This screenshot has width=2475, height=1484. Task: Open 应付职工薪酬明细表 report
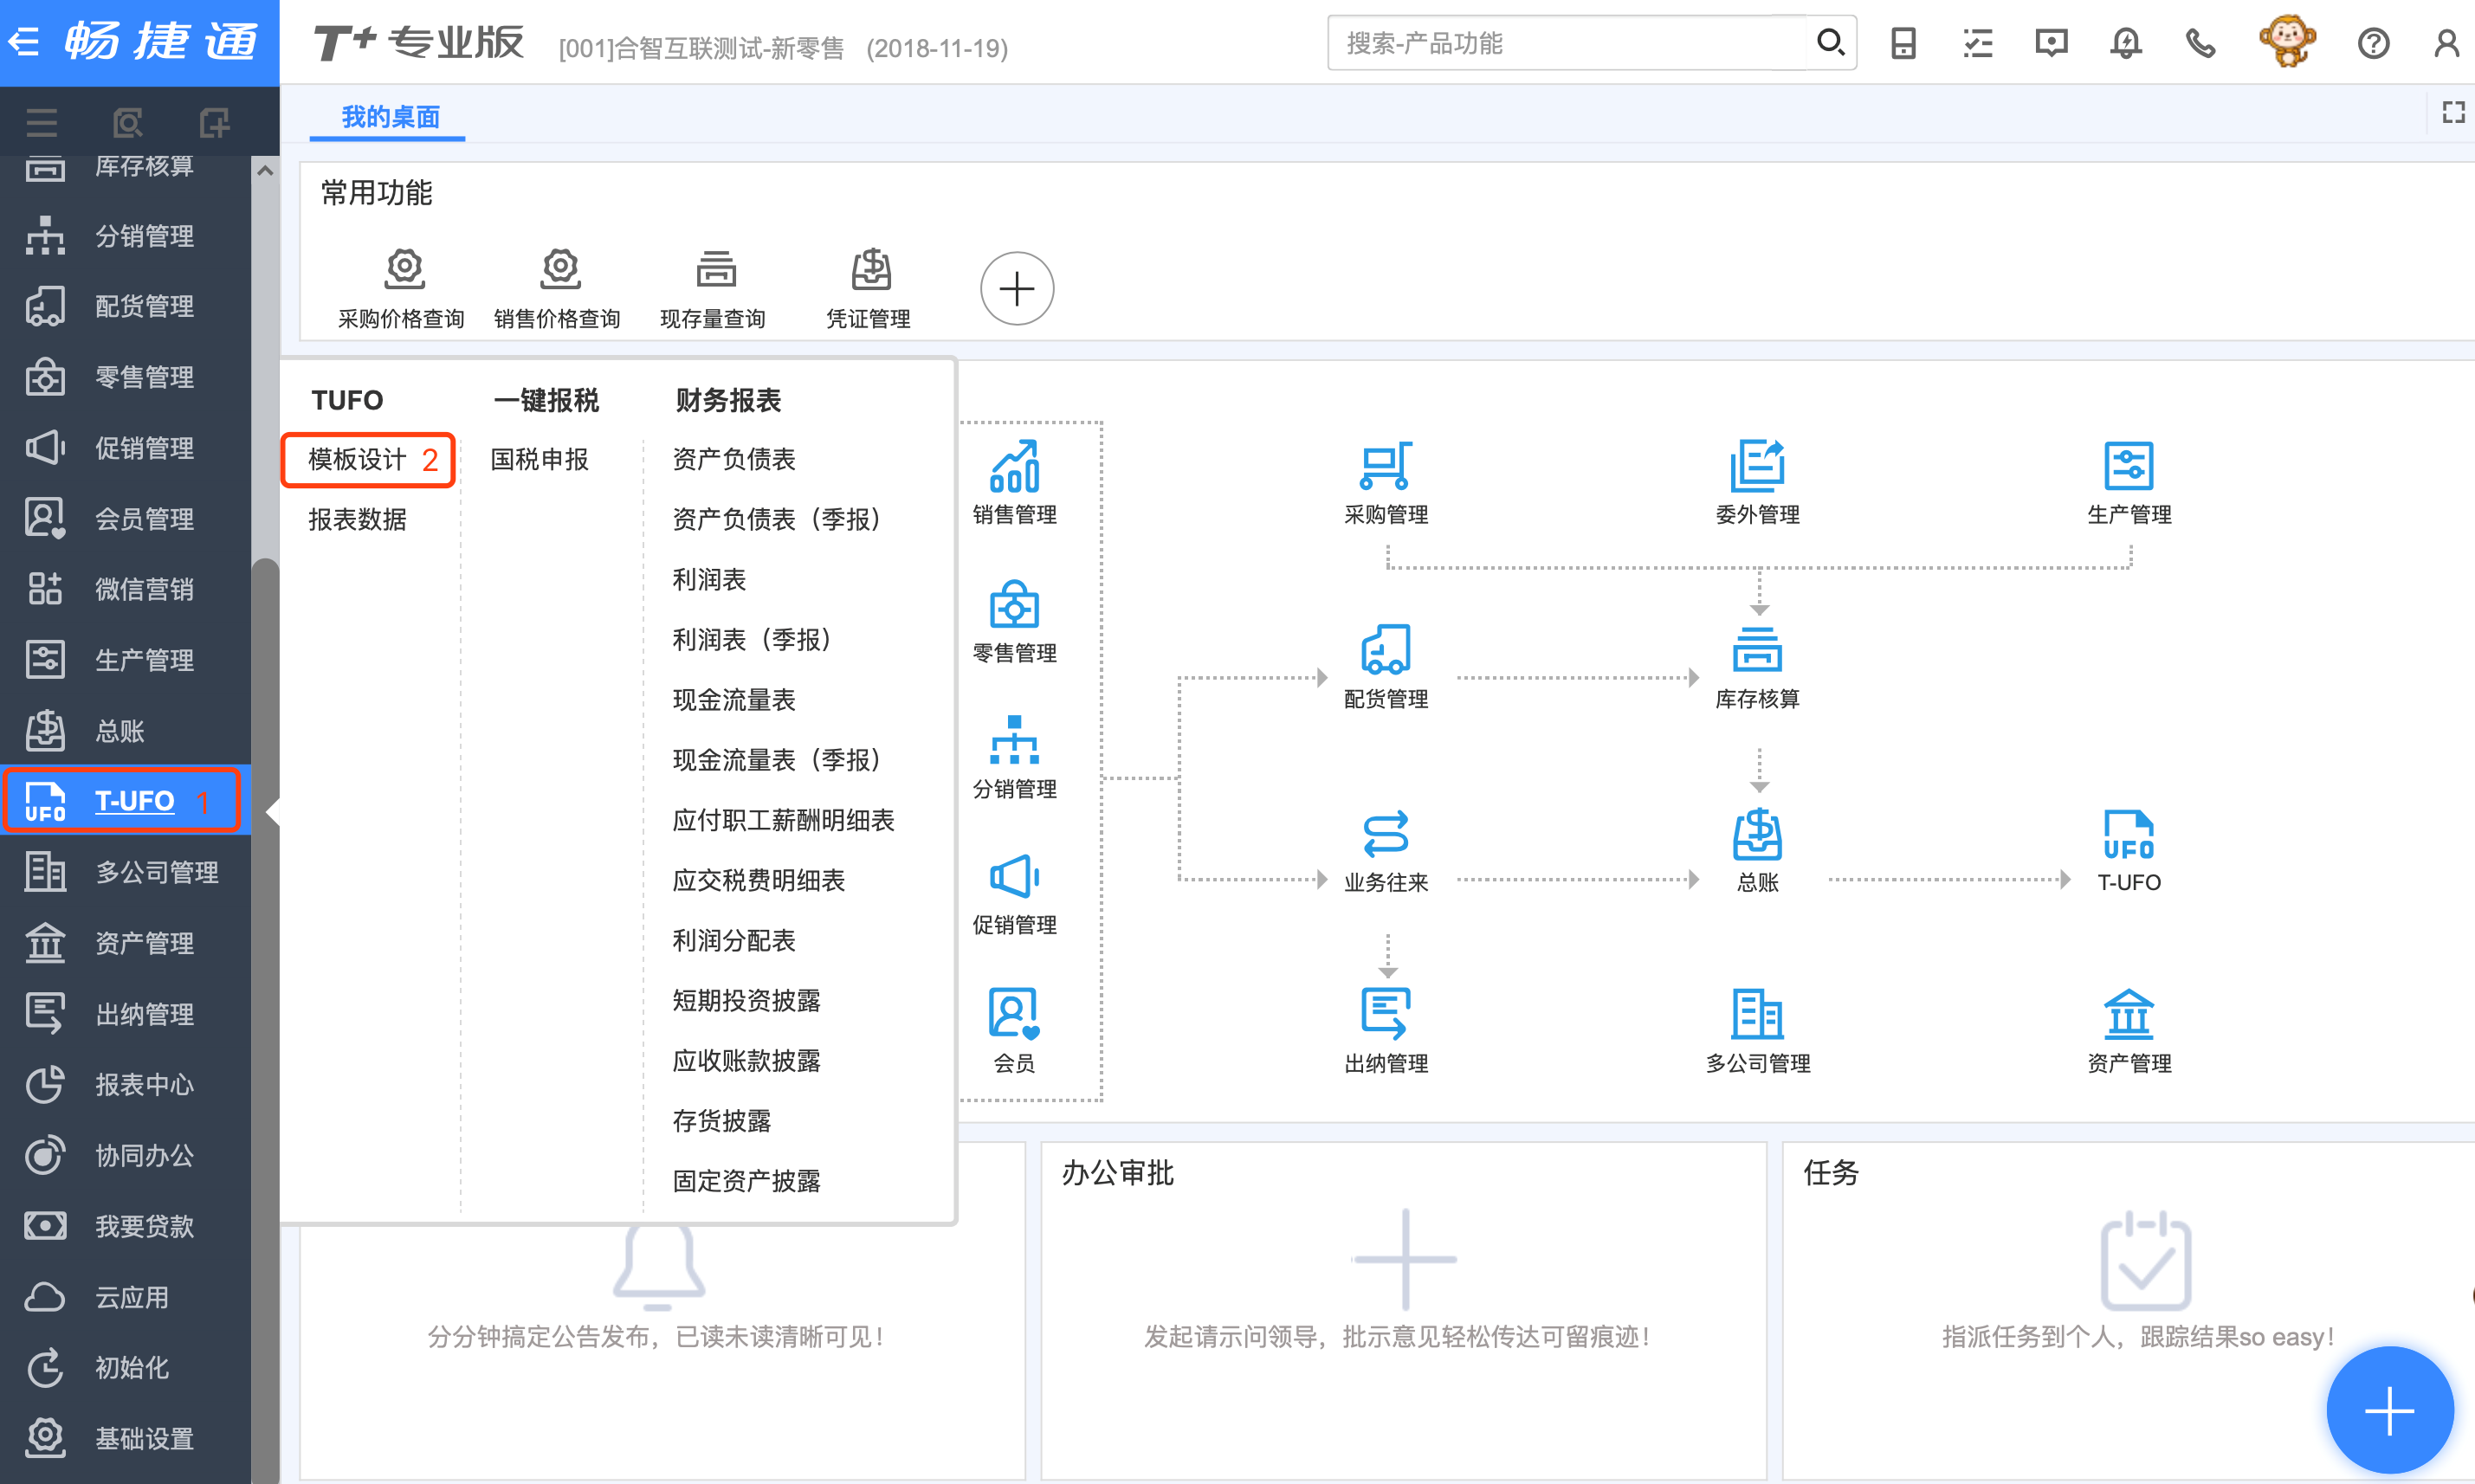784,820
